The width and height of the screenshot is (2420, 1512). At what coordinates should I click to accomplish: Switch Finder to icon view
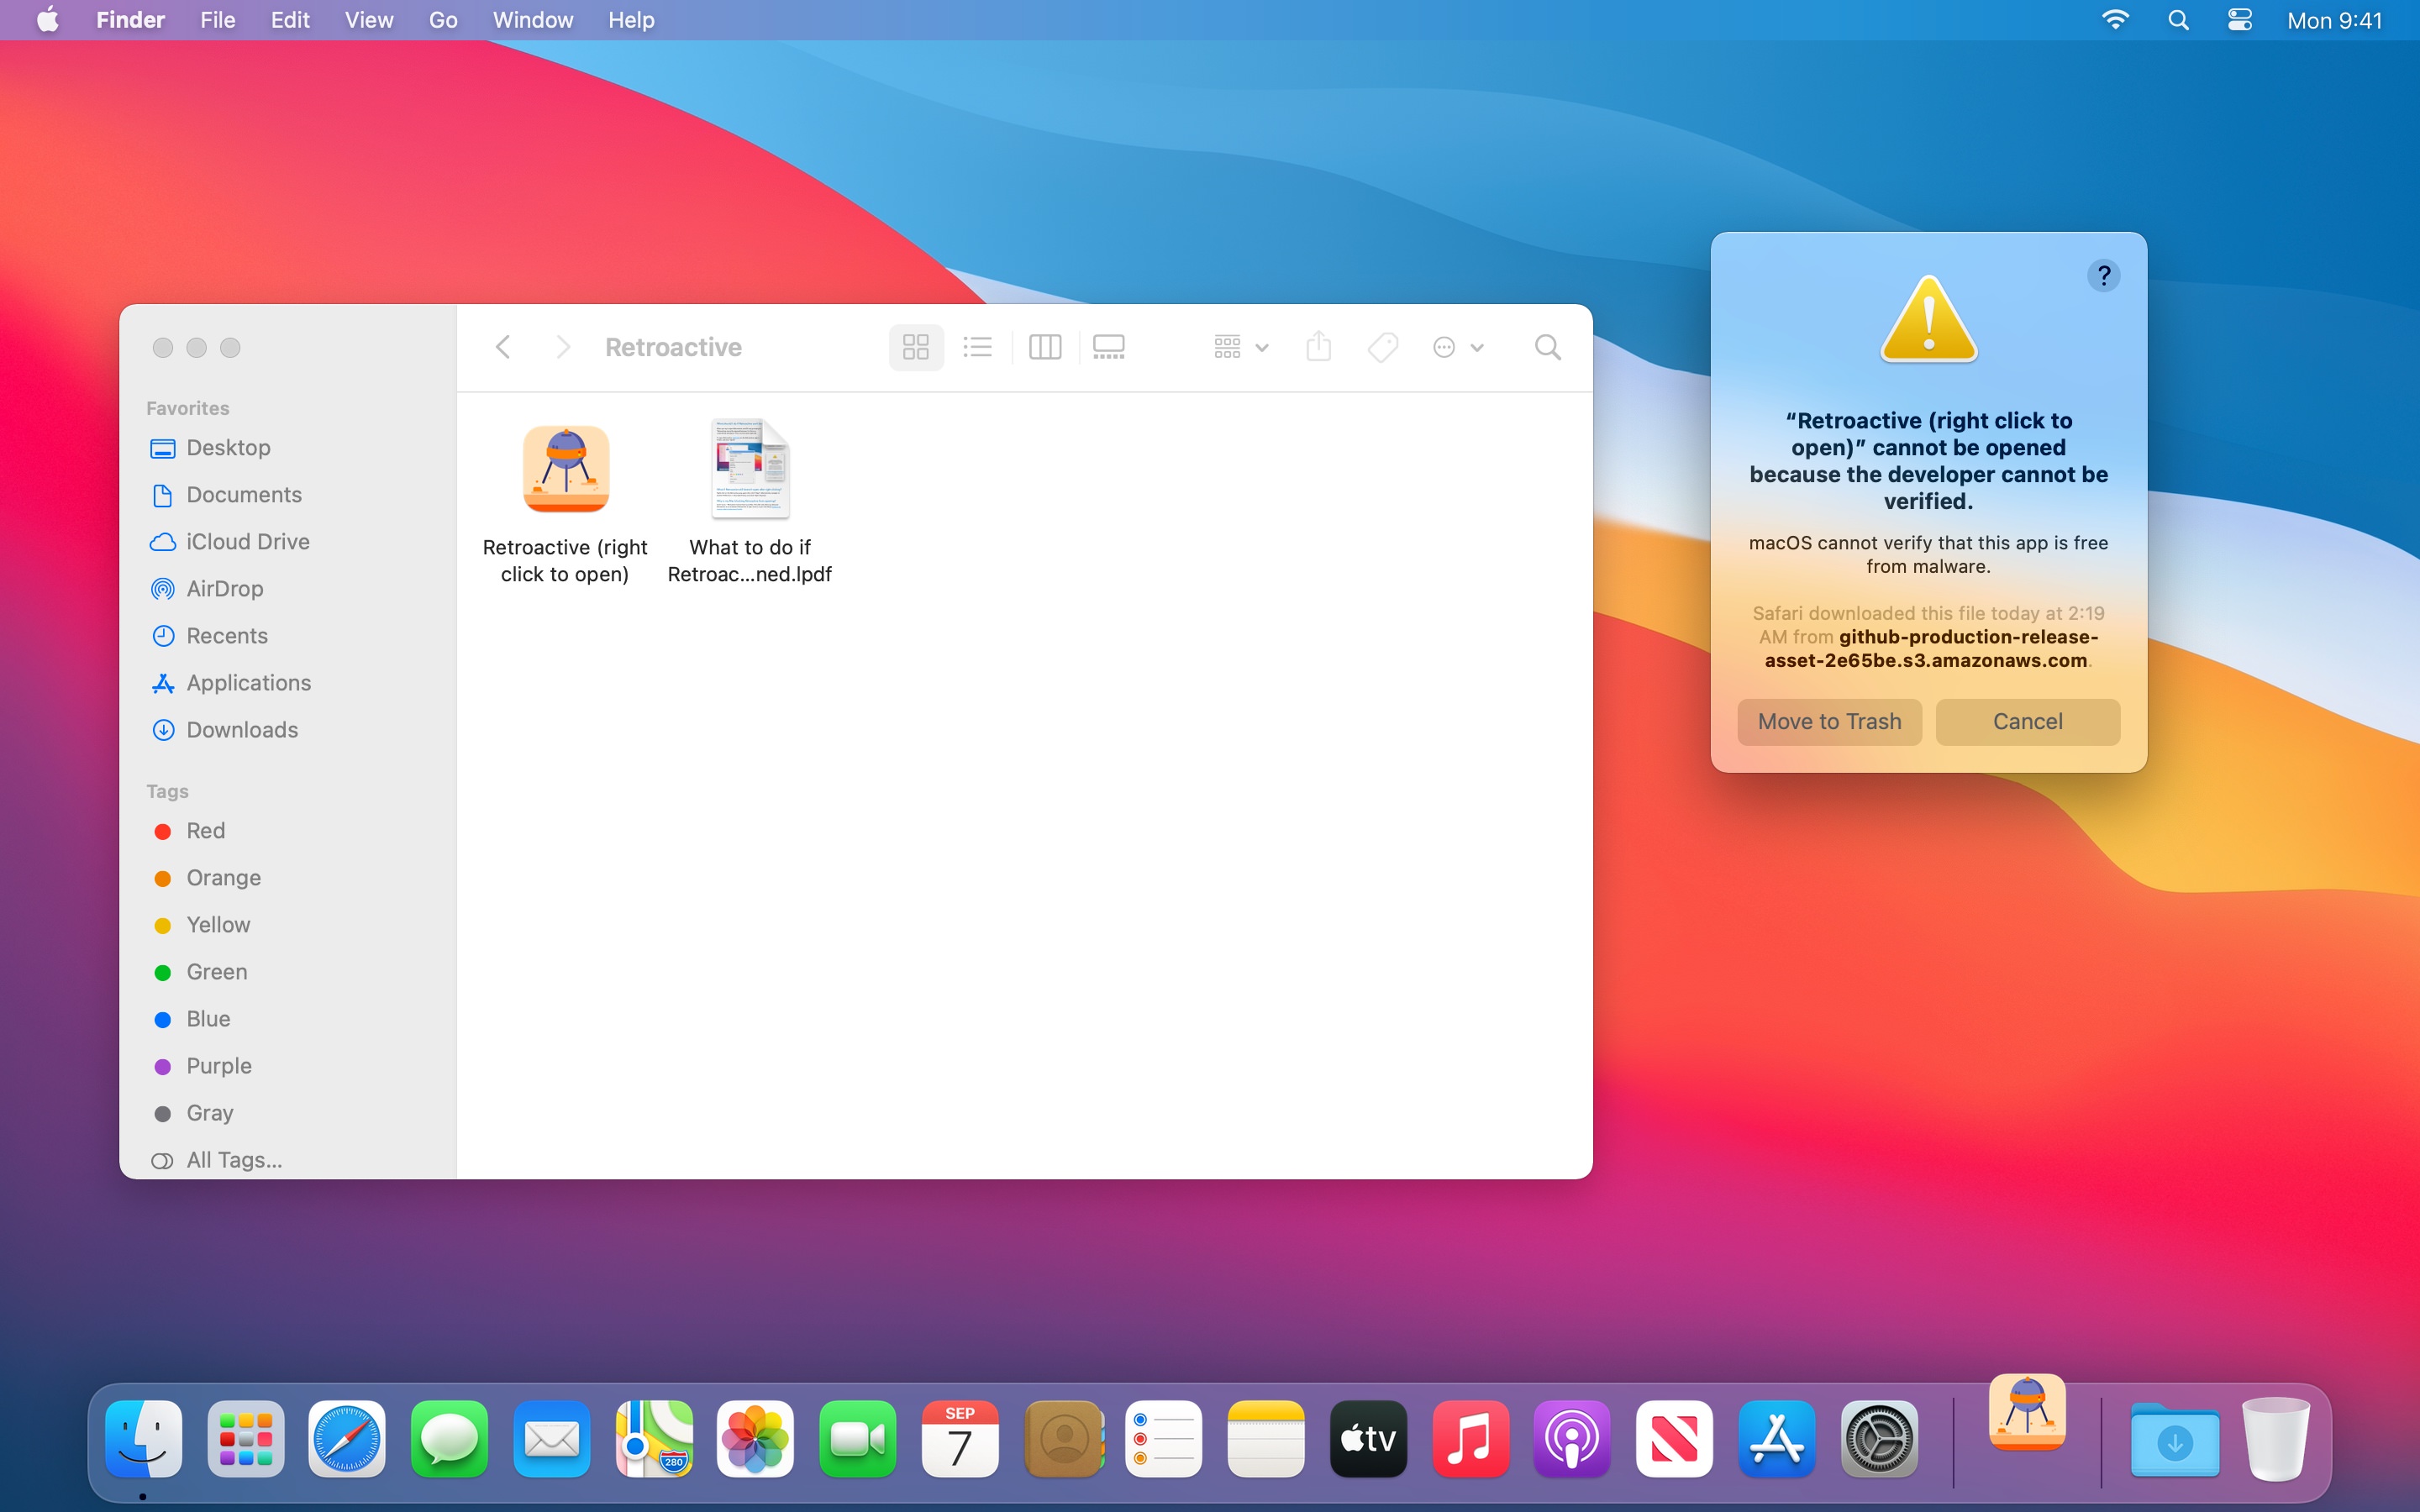(915, 347)
